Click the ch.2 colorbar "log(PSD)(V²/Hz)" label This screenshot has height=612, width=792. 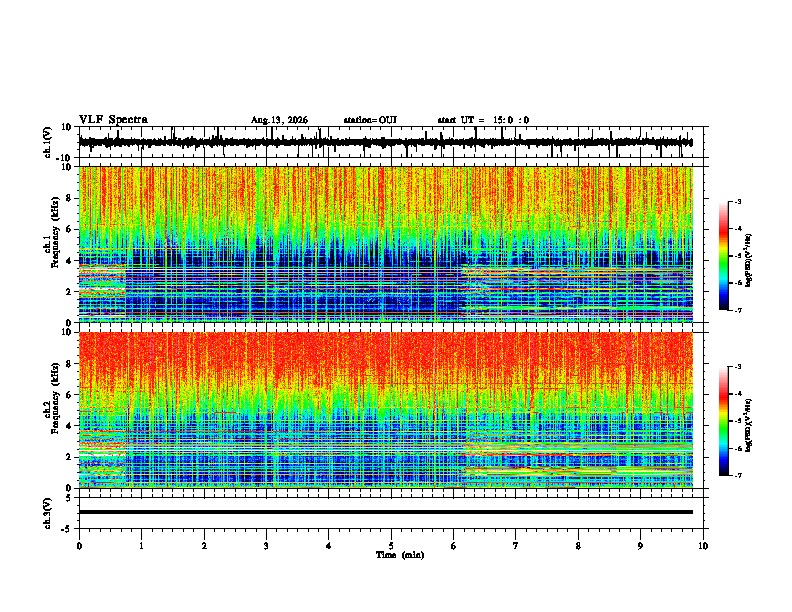coord(749,426)
